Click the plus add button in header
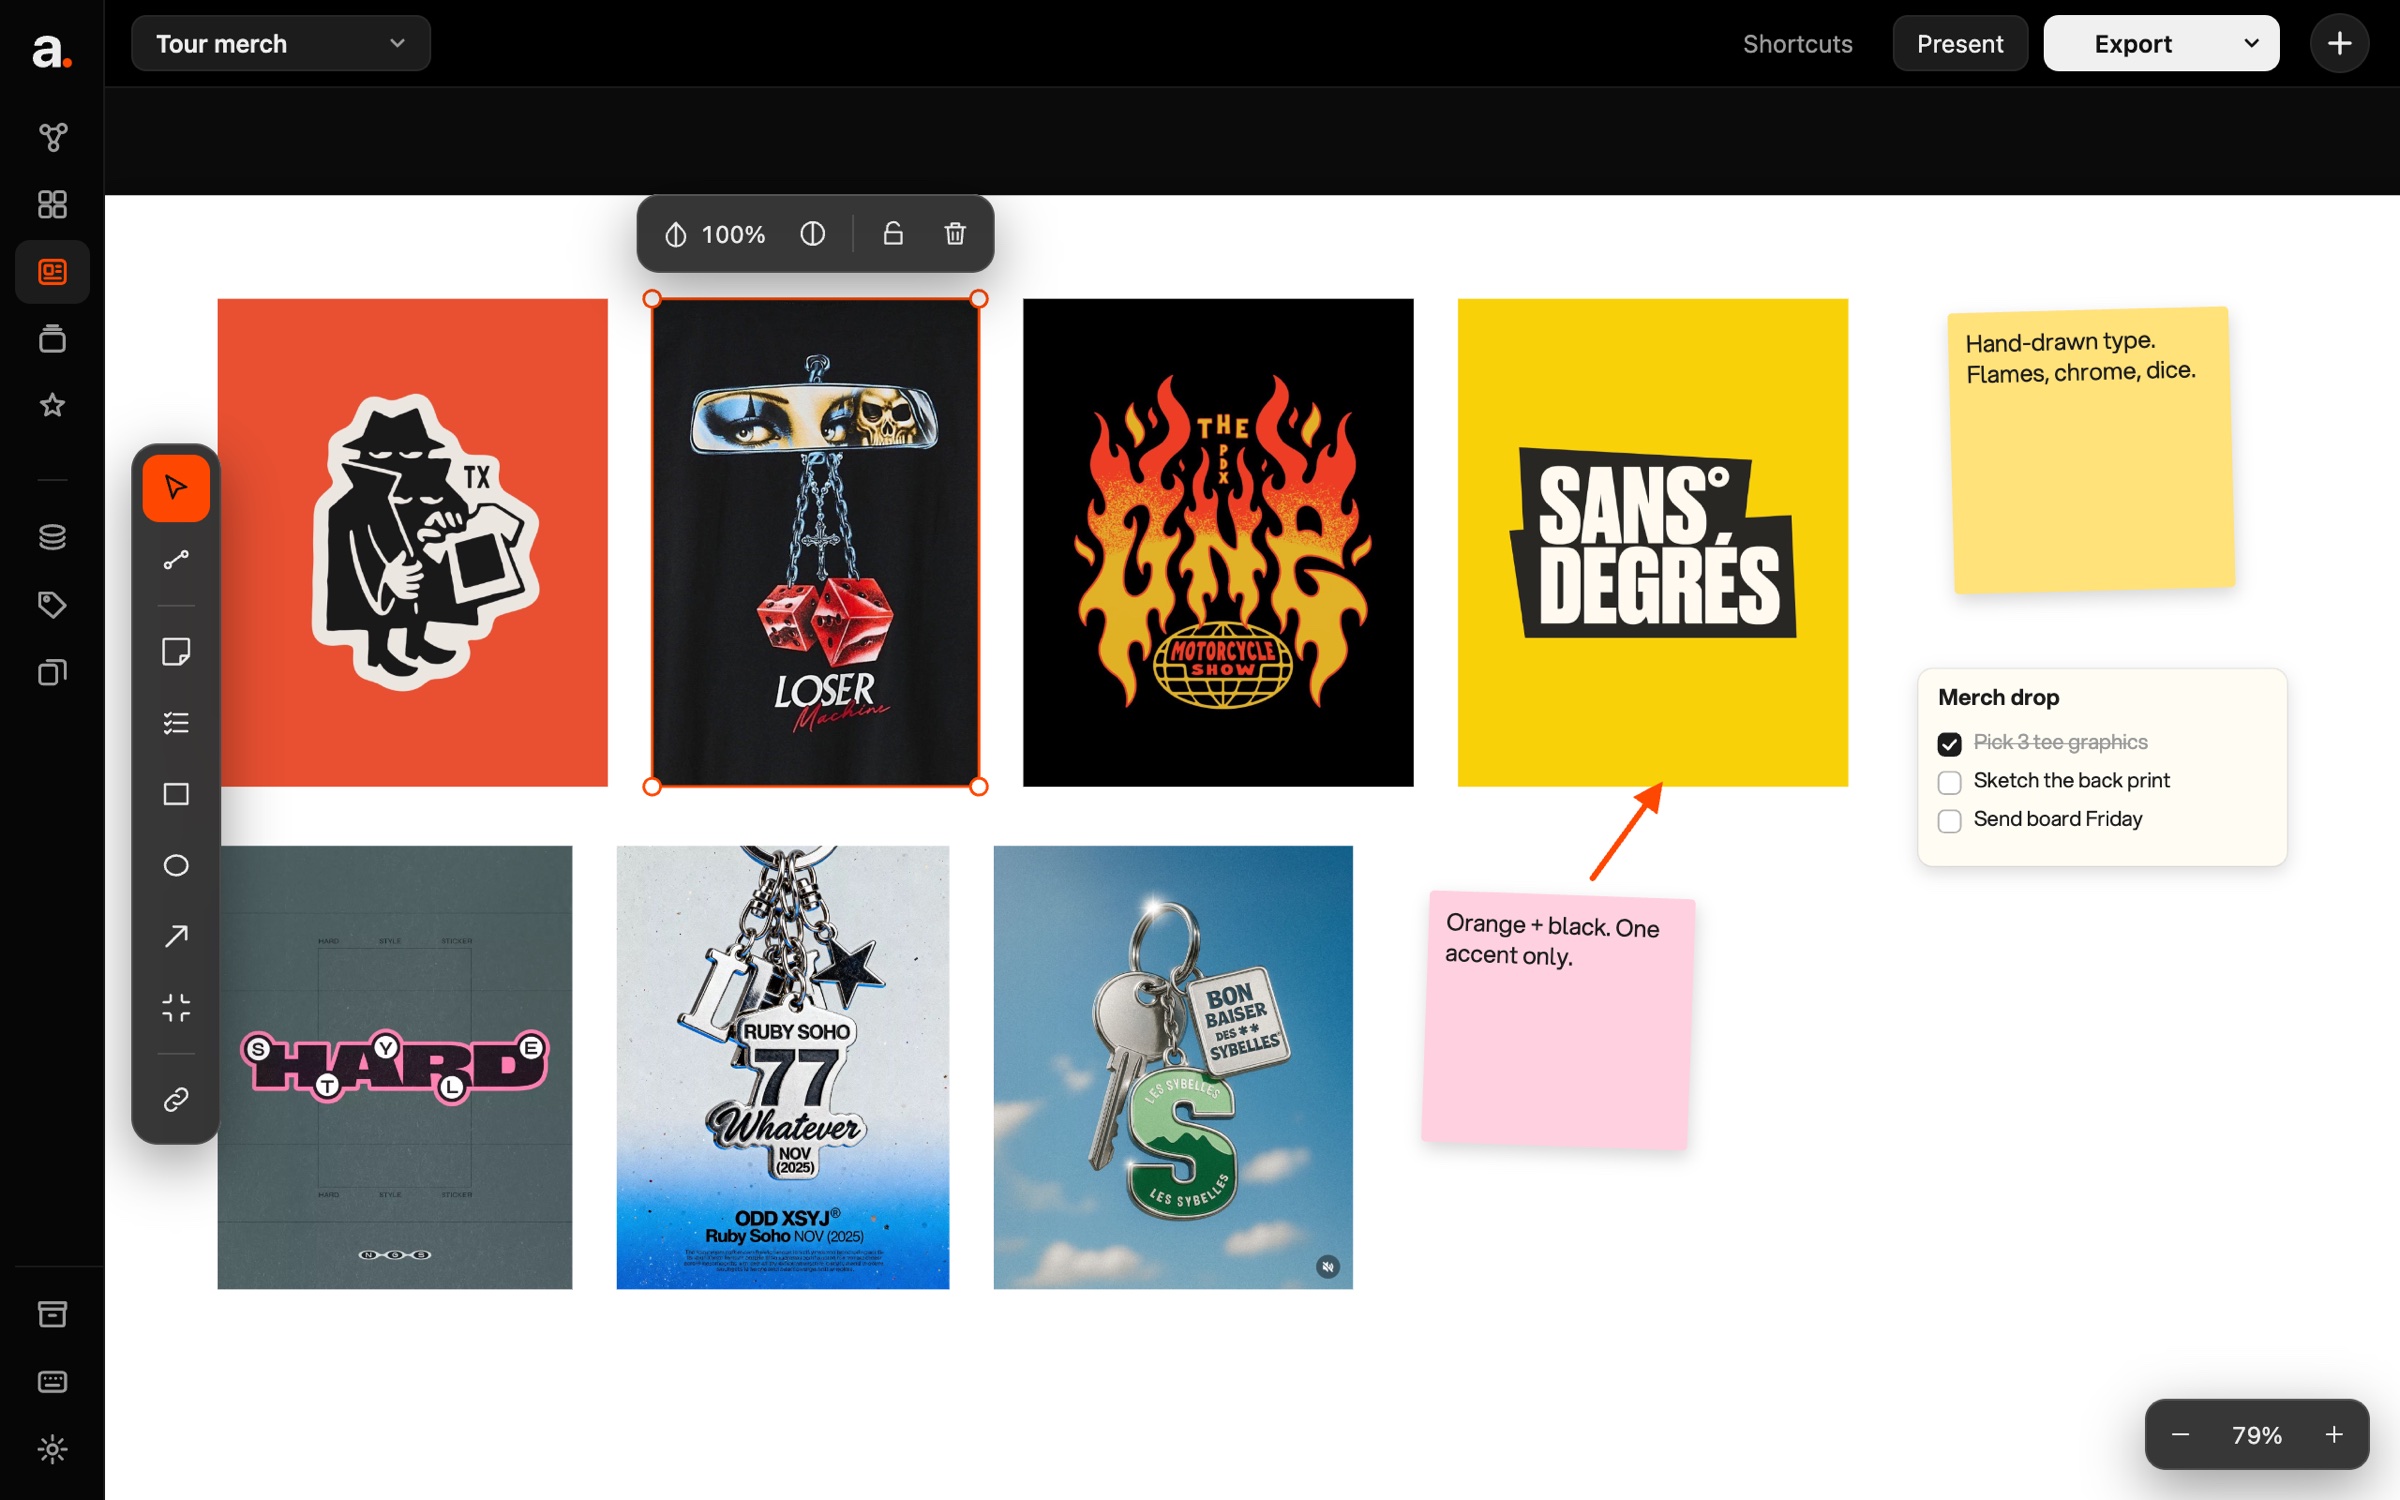The height and width of the screenshot is (1500, 2400). (x=2339, y=44)
